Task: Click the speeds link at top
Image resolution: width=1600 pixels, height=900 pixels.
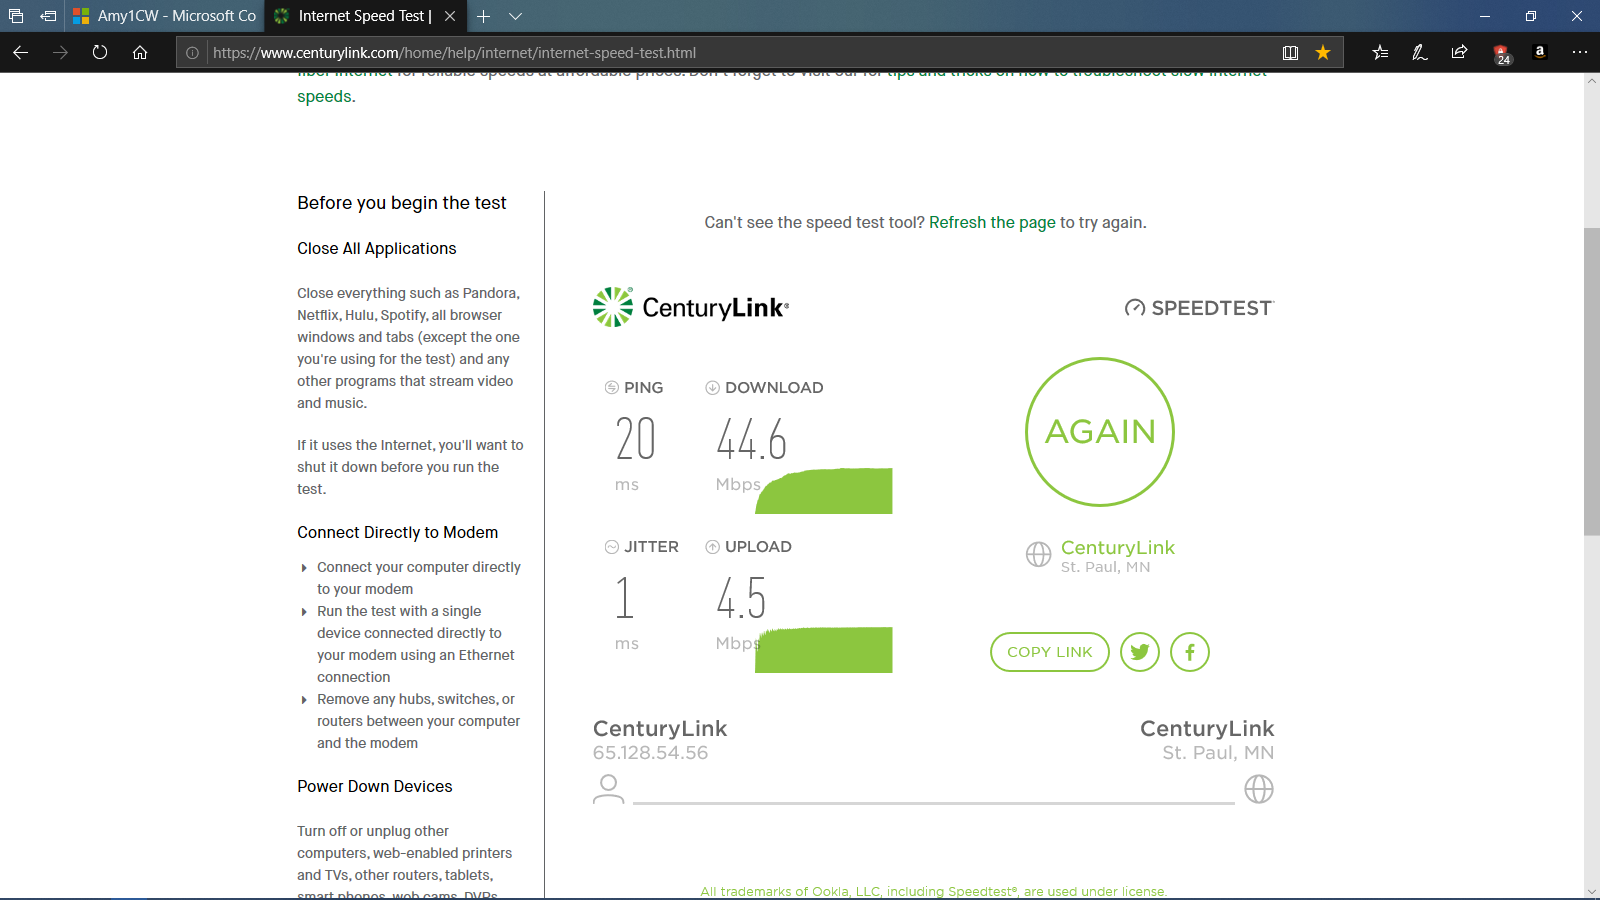Action: (x=324, y=96)
